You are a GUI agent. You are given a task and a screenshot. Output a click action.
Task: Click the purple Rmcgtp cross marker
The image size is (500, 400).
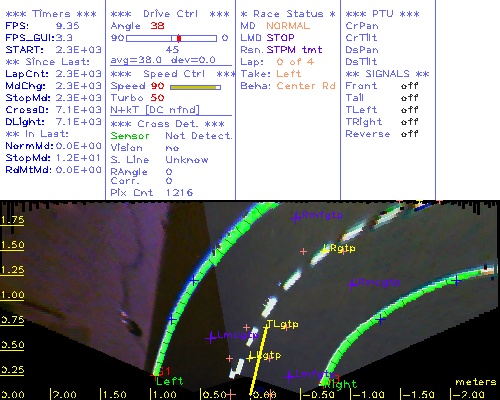[351, 285]
